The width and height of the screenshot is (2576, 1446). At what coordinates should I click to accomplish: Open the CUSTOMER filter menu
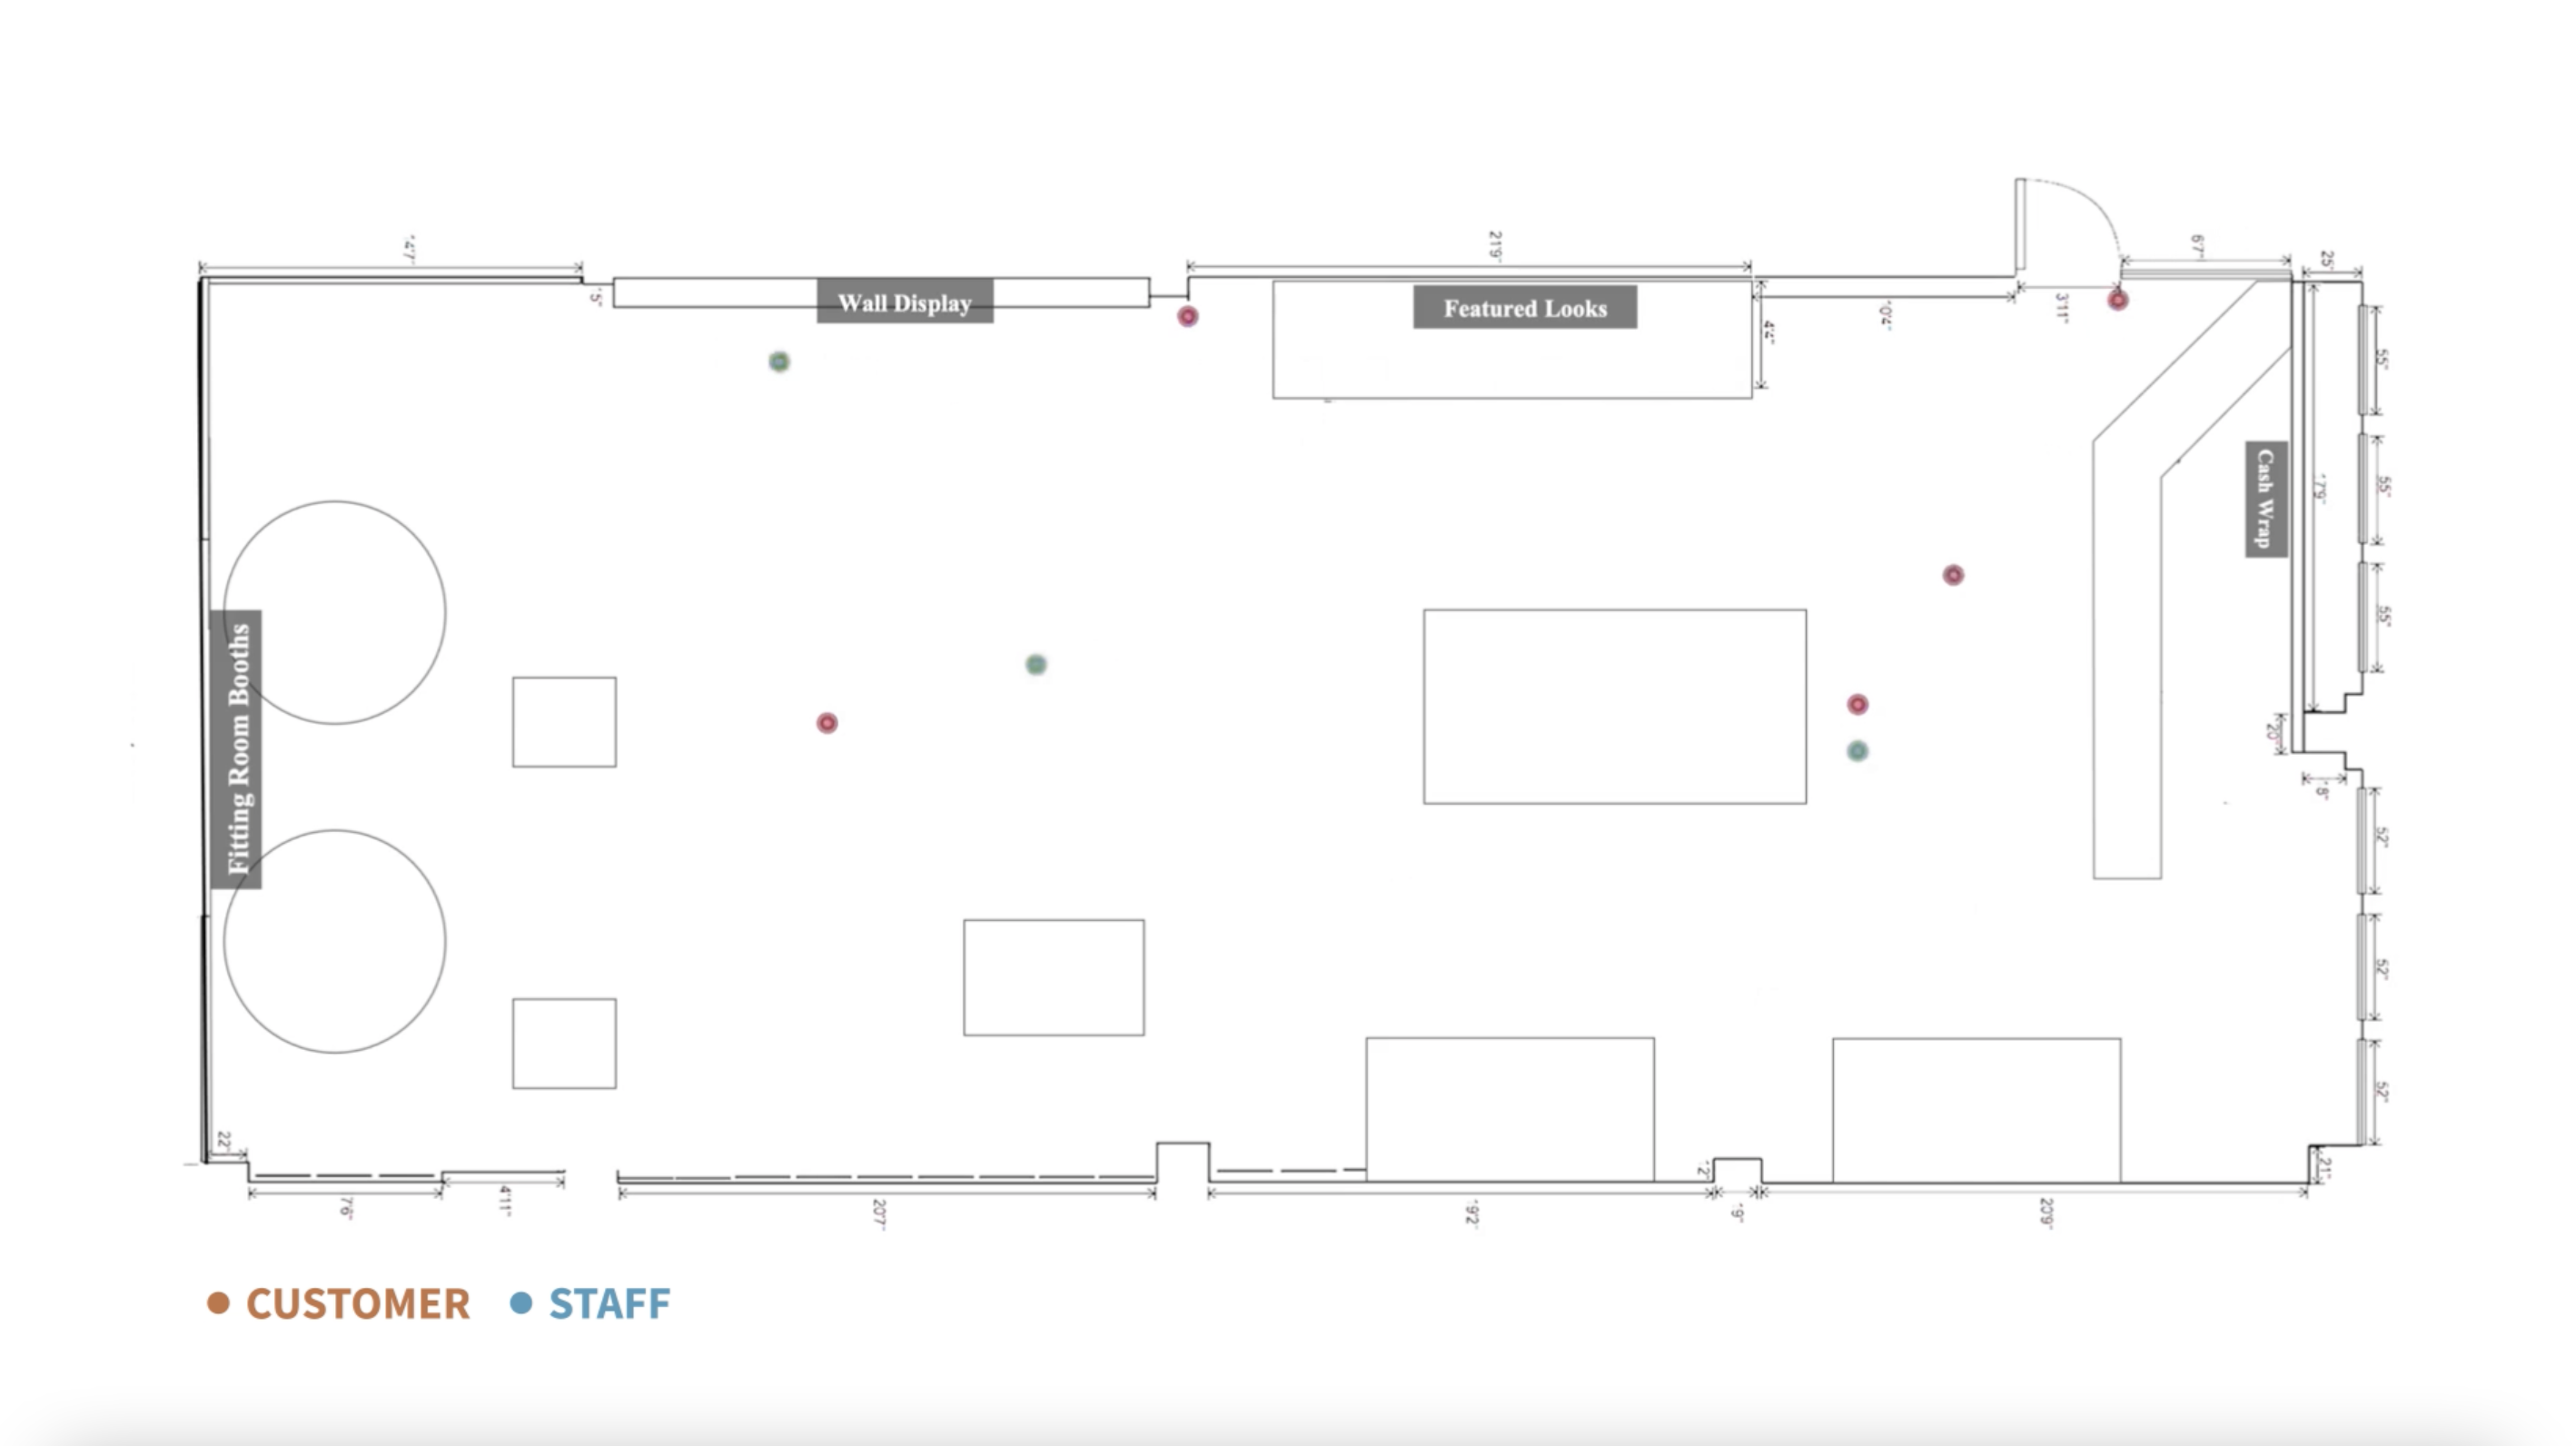point(336,1302)
